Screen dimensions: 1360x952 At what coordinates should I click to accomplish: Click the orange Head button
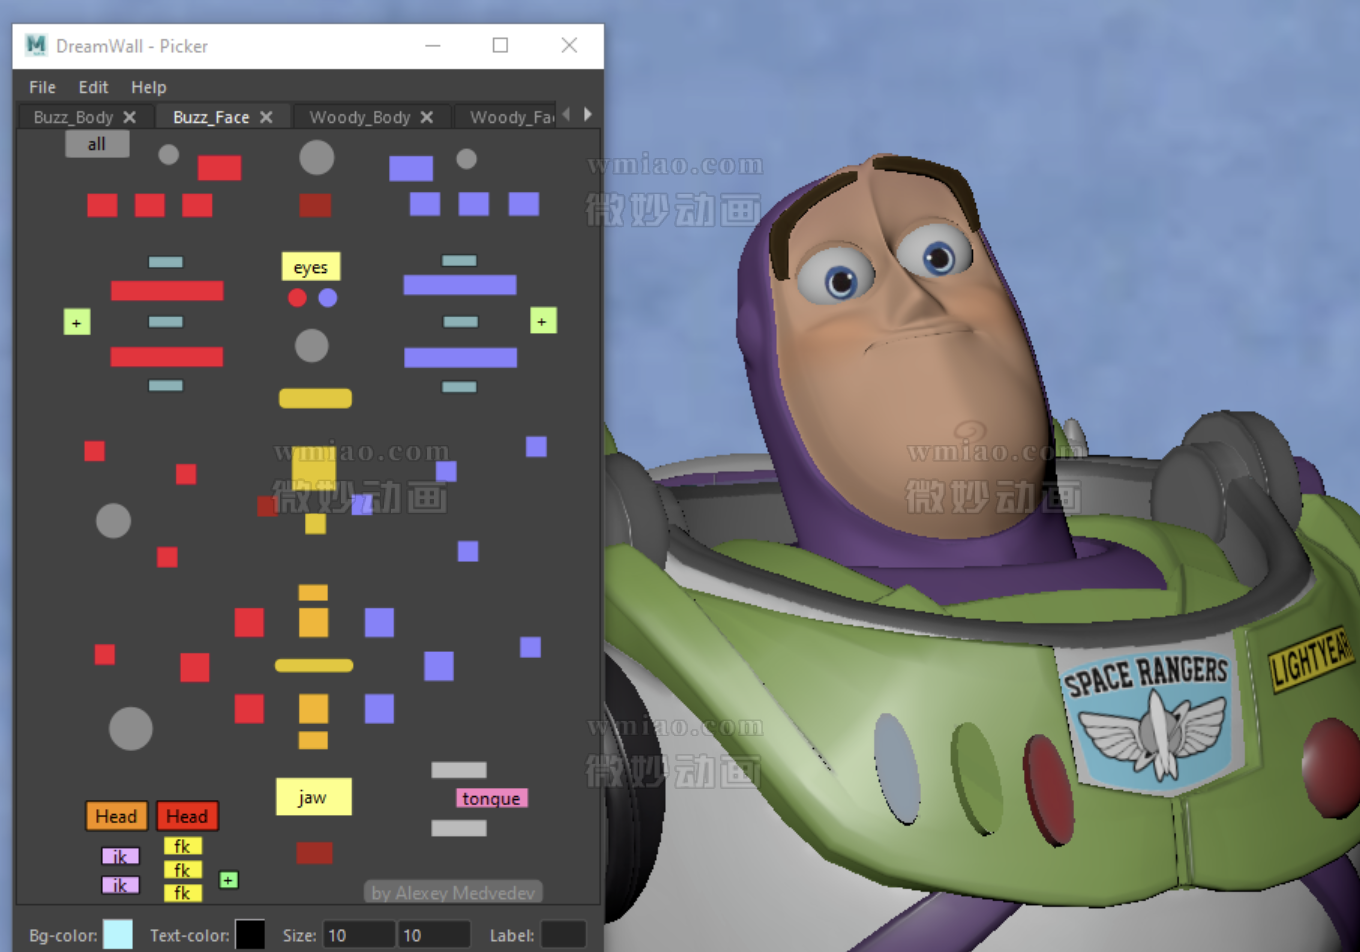point(116,816)
